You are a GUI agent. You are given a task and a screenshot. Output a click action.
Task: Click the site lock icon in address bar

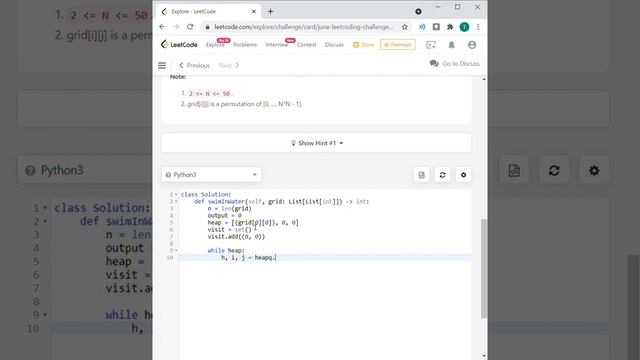[207, 27]
